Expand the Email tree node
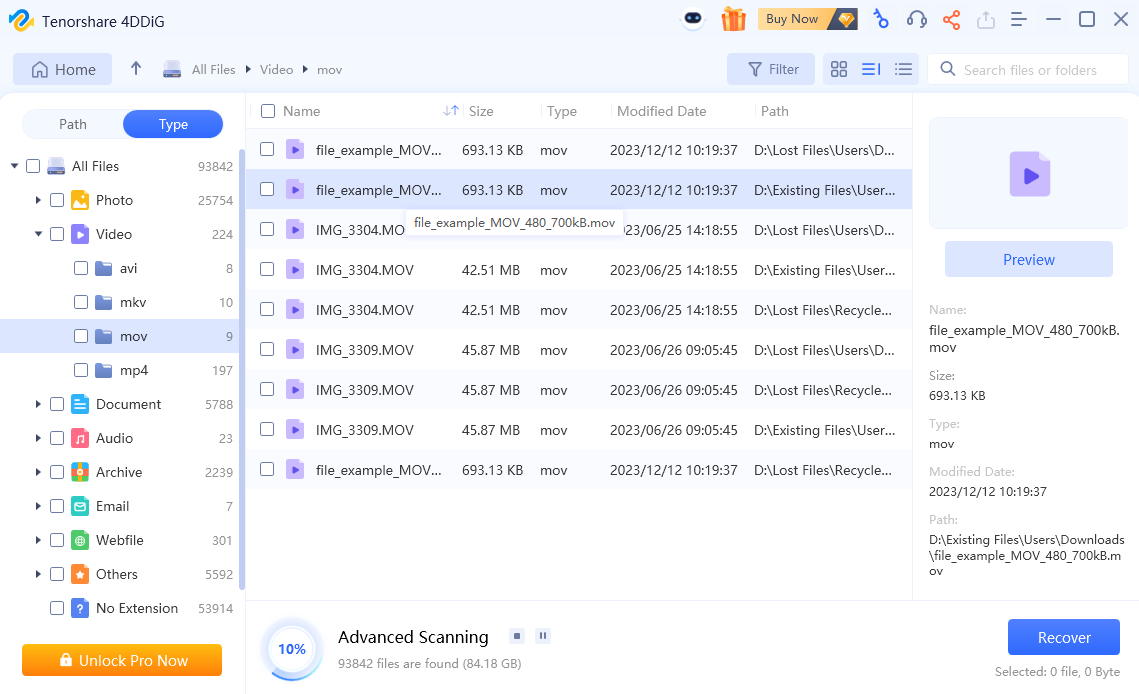1139x694 pixels. point(38,507)
